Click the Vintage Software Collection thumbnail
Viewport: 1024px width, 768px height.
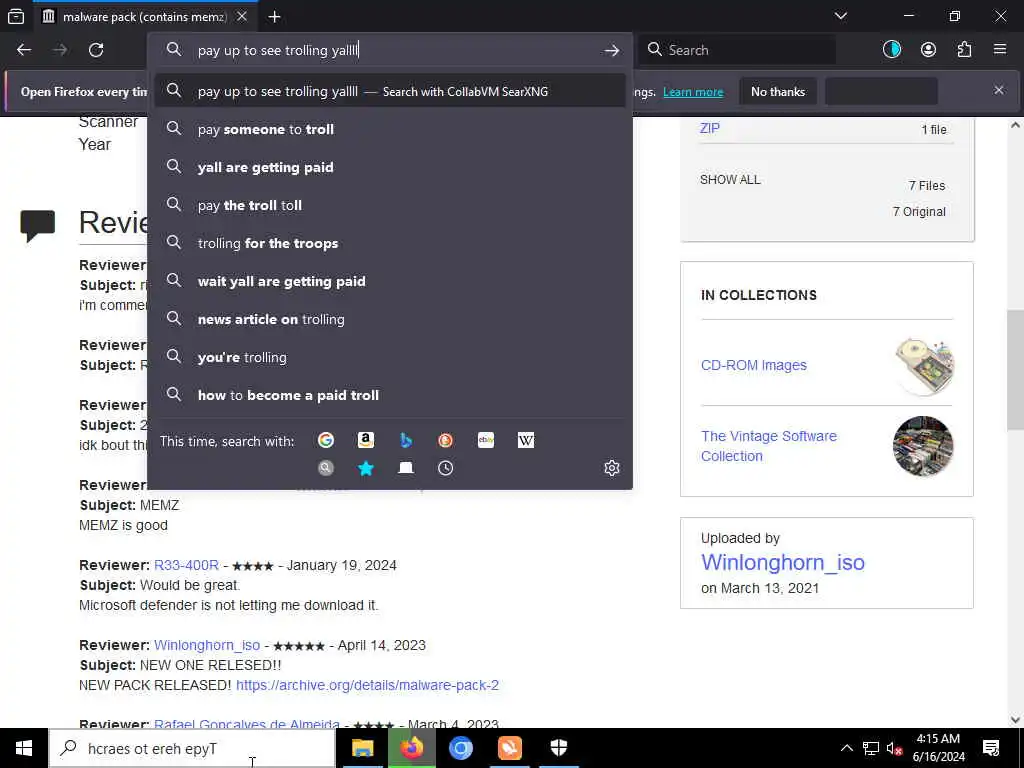tap(923, 446)
